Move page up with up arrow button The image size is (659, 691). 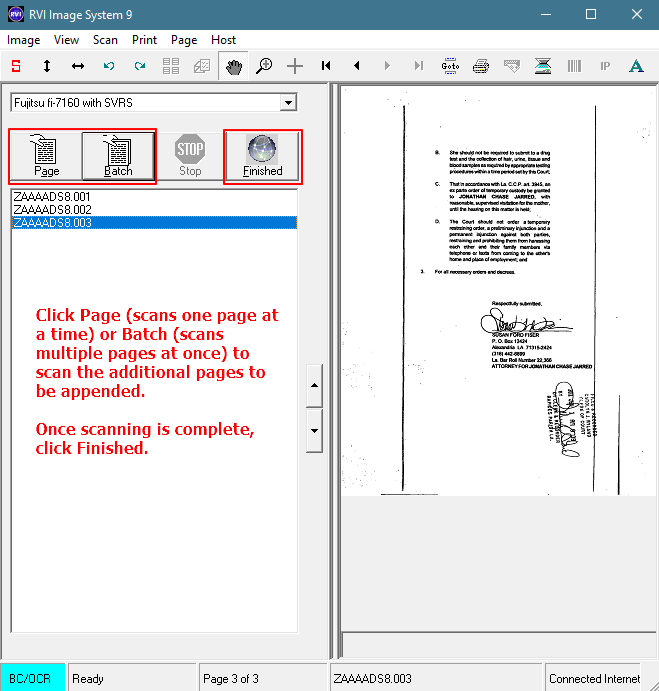tap(314, 385)
